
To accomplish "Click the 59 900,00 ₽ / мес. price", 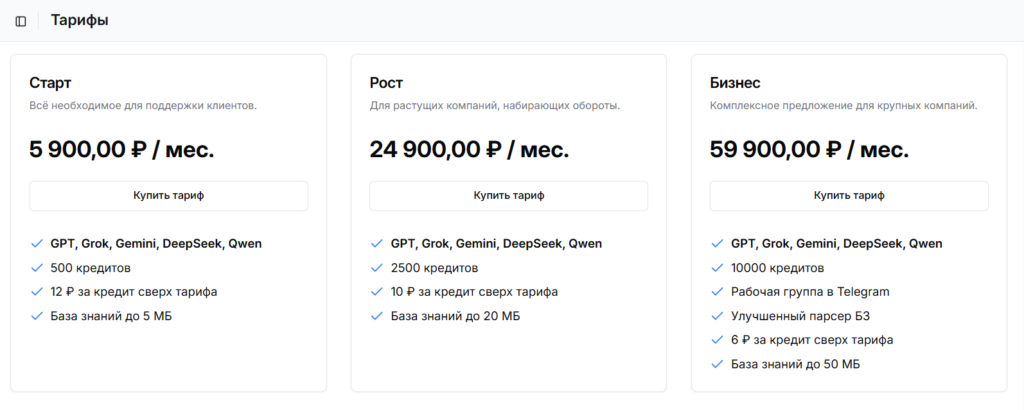I will coord(809,150).
